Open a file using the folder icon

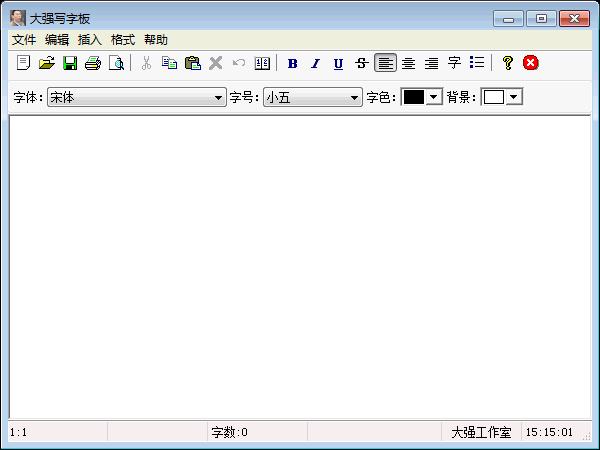(x=47, y=63)
